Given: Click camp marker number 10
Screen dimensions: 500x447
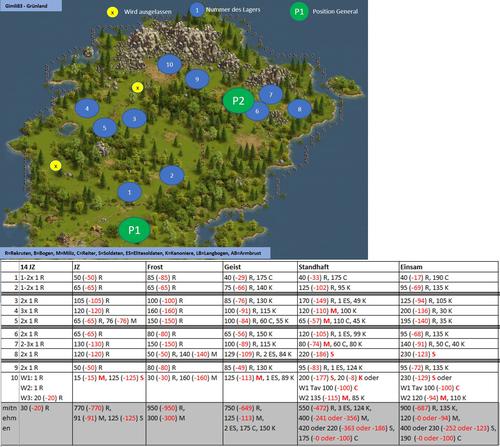Looking at the screenshot, I should (169, 64).
